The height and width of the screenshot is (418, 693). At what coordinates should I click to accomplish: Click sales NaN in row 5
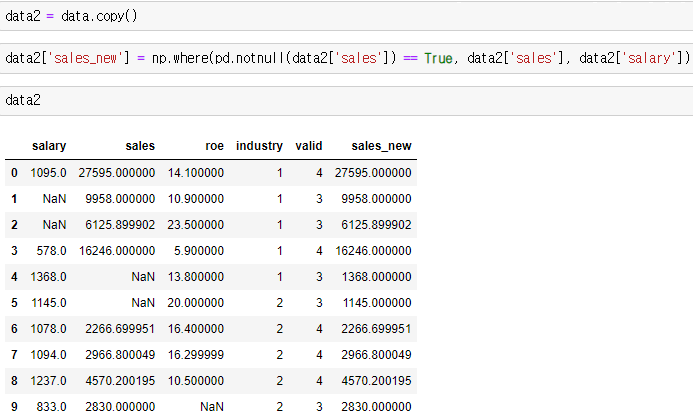click(143, 303)
